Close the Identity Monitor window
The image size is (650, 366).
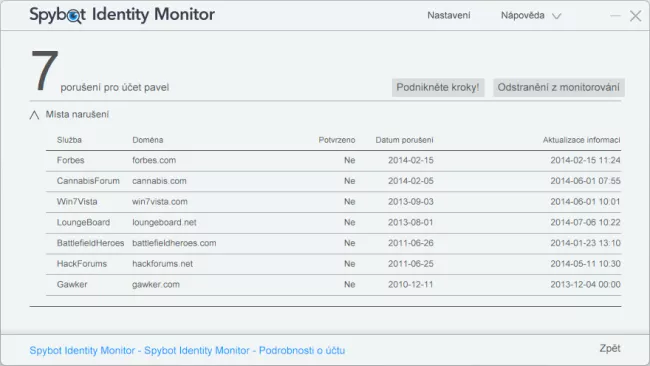(x=635, y=16)
